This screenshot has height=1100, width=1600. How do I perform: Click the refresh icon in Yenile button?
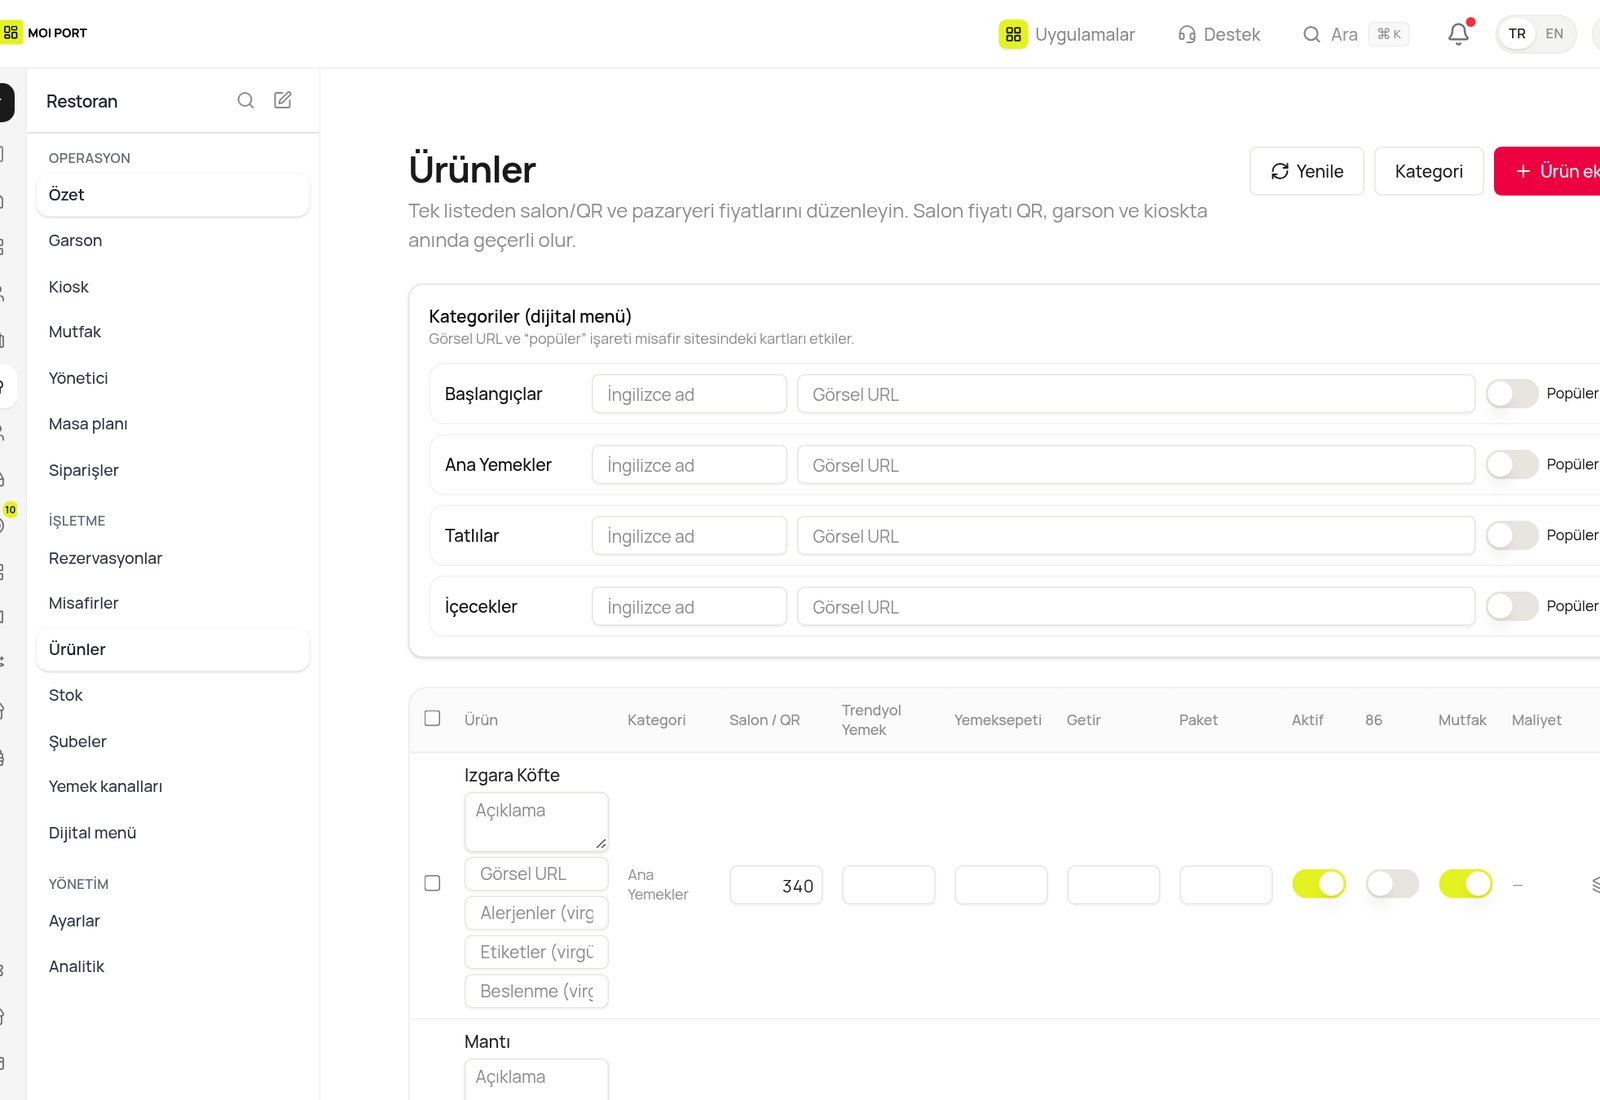(x=1280, y=171)
